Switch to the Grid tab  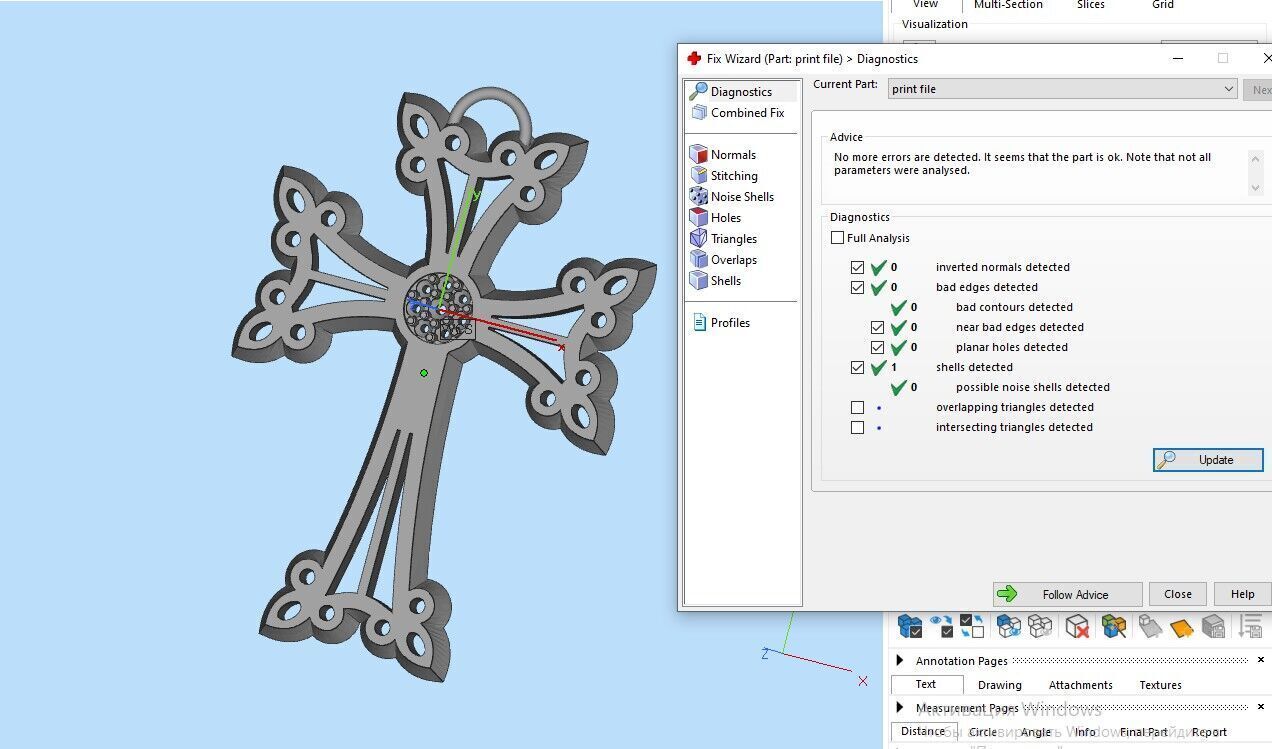pyautogui.click(x=1163, y=5)
